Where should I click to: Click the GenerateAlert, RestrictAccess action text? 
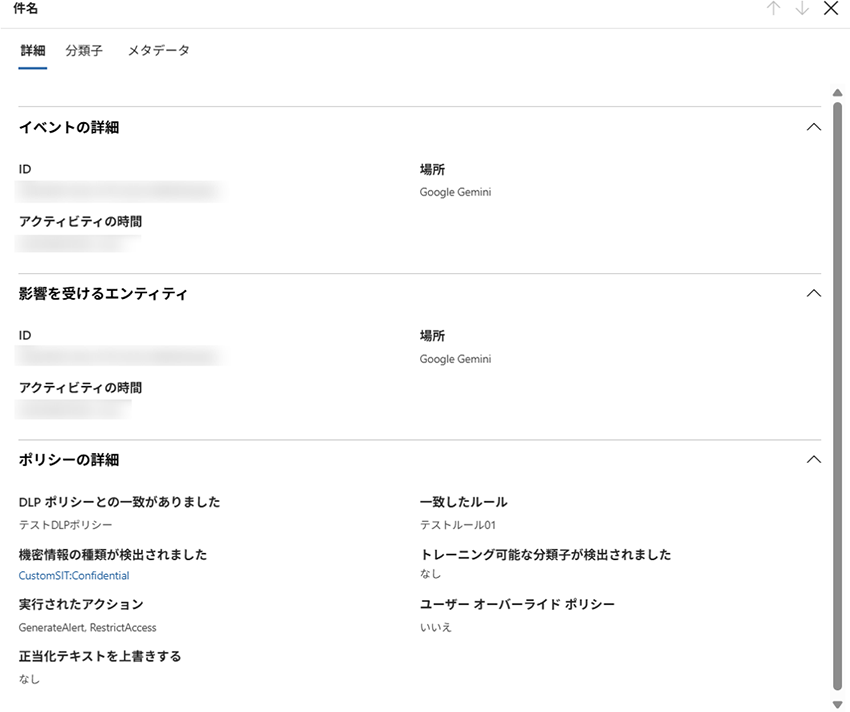coord(88,628)
